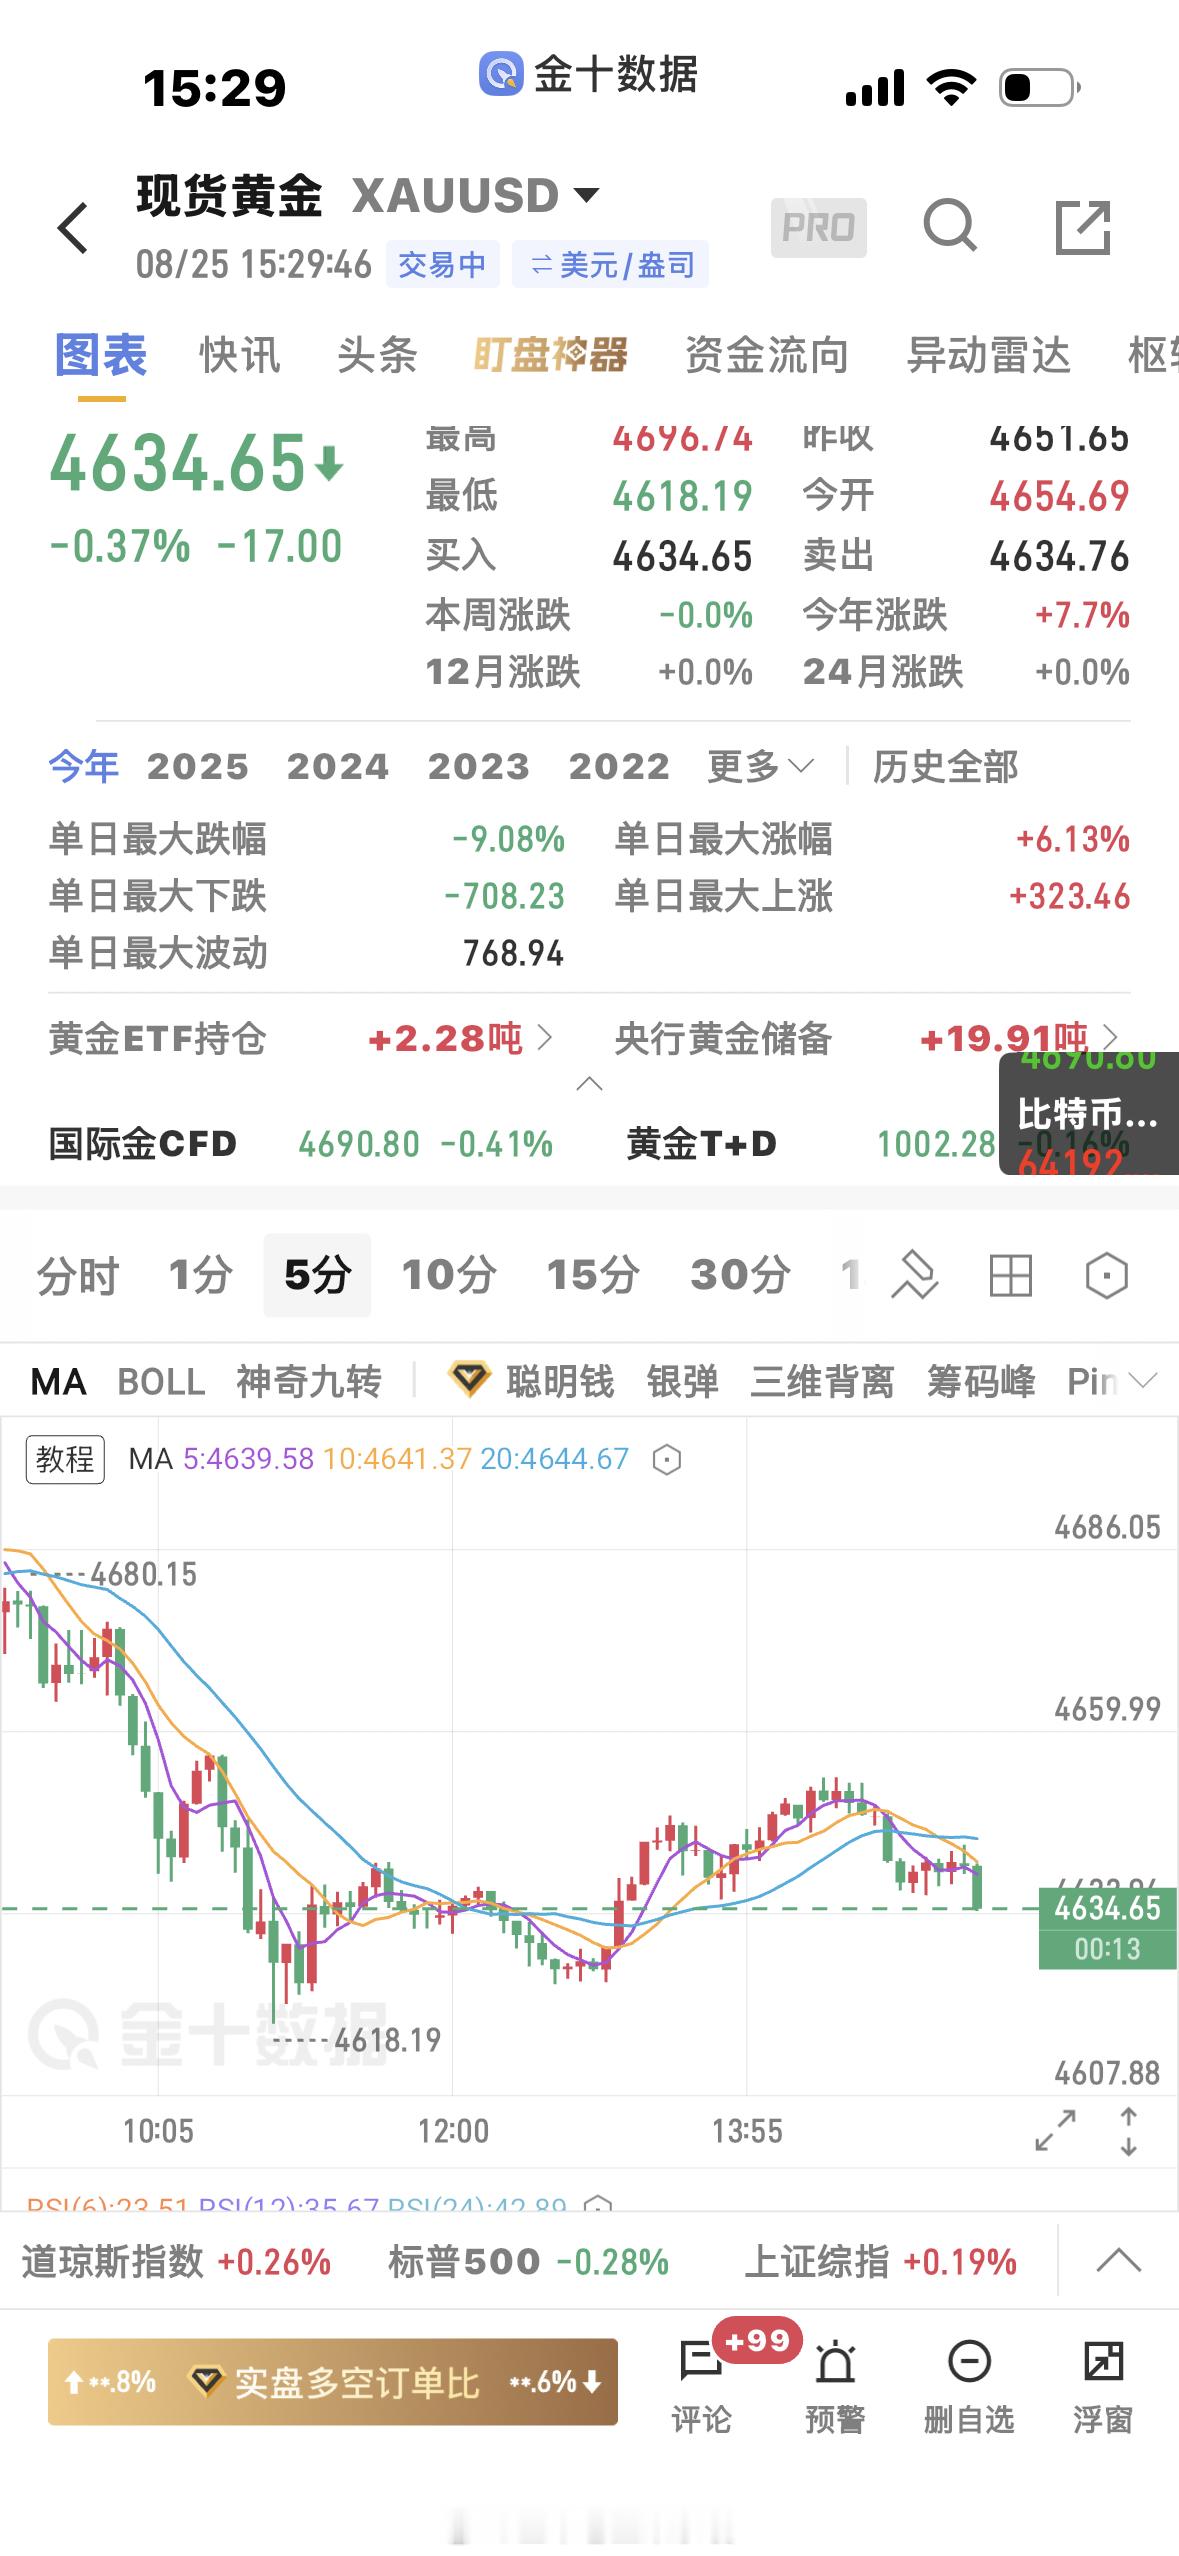The width and height of the screenshot is (1179, 2556).
Task: Expand the index ticker bar chevron
Action: [1118, 2262]
